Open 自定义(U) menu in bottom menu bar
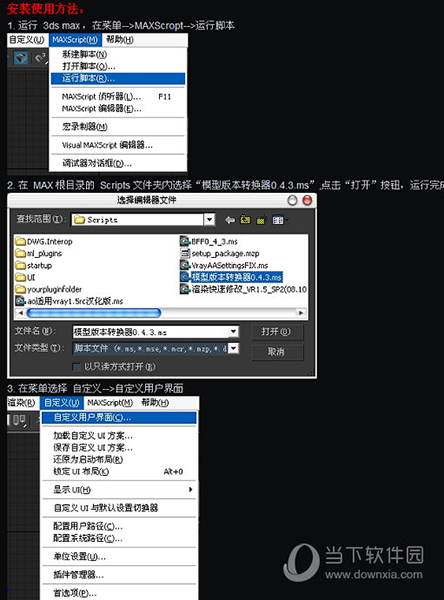Viewport: 444px width, 600px height. pos(62,403)
